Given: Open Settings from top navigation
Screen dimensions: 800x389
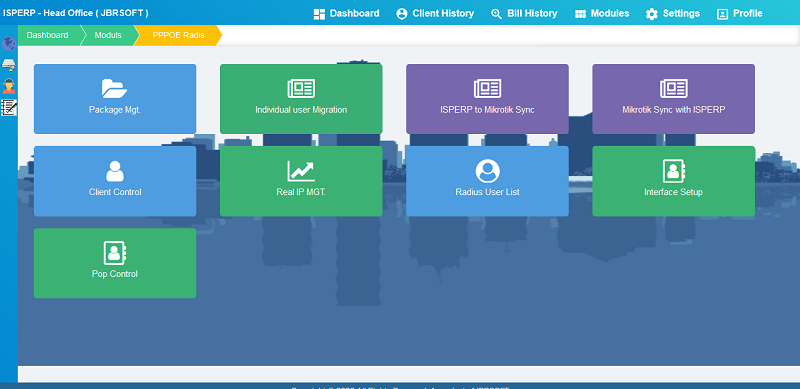Looking at the screenshot, I should [x=672, y=14].
